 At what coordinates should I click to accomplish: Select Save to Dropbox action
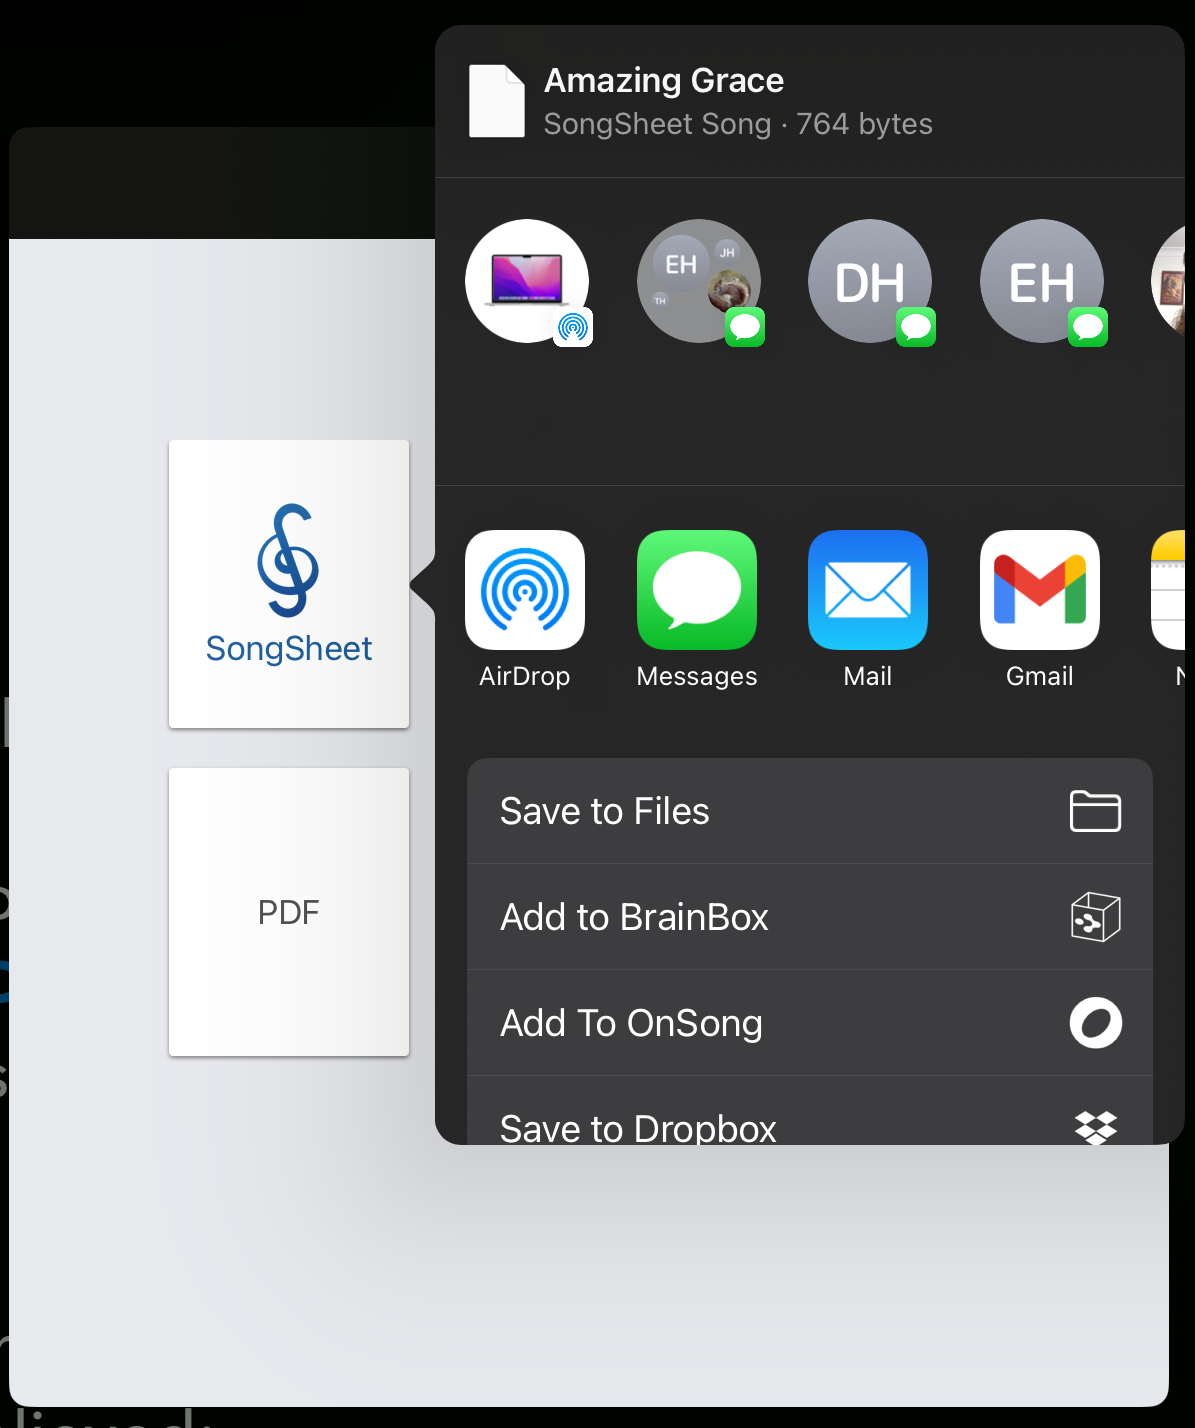point(810,1110)
